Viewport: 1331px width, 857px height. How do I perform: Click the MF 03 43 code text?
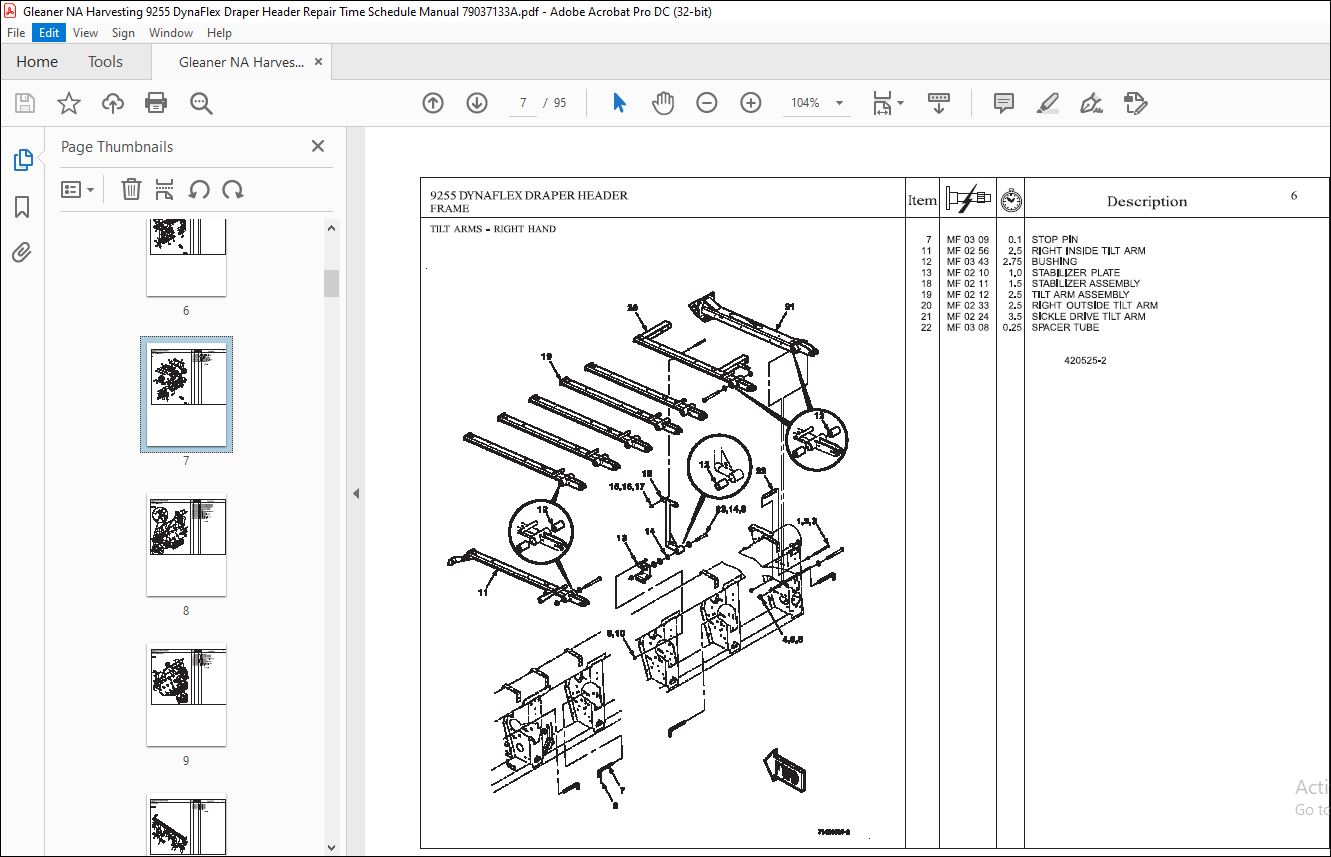[968, 262]
